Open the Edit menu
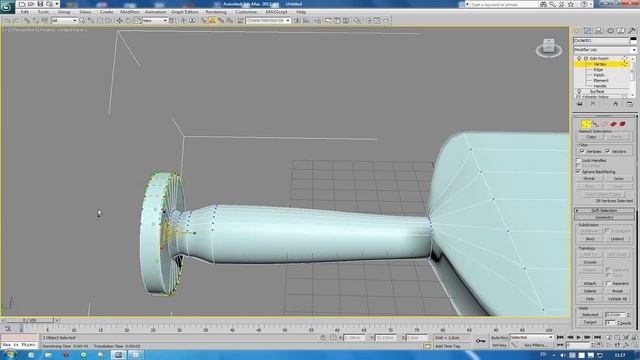The image size is (640, 360). pos(24,12)
